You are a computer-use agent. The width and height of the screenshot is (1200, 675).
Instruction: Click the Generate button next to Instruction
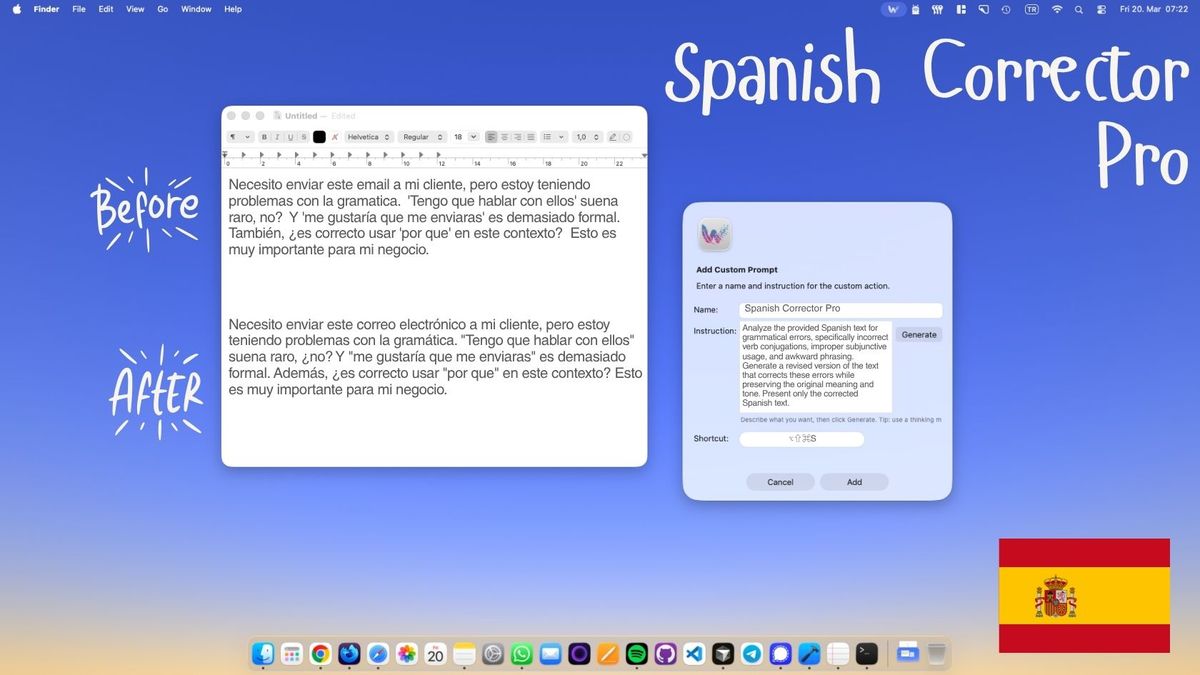click(x=918, y=335)
